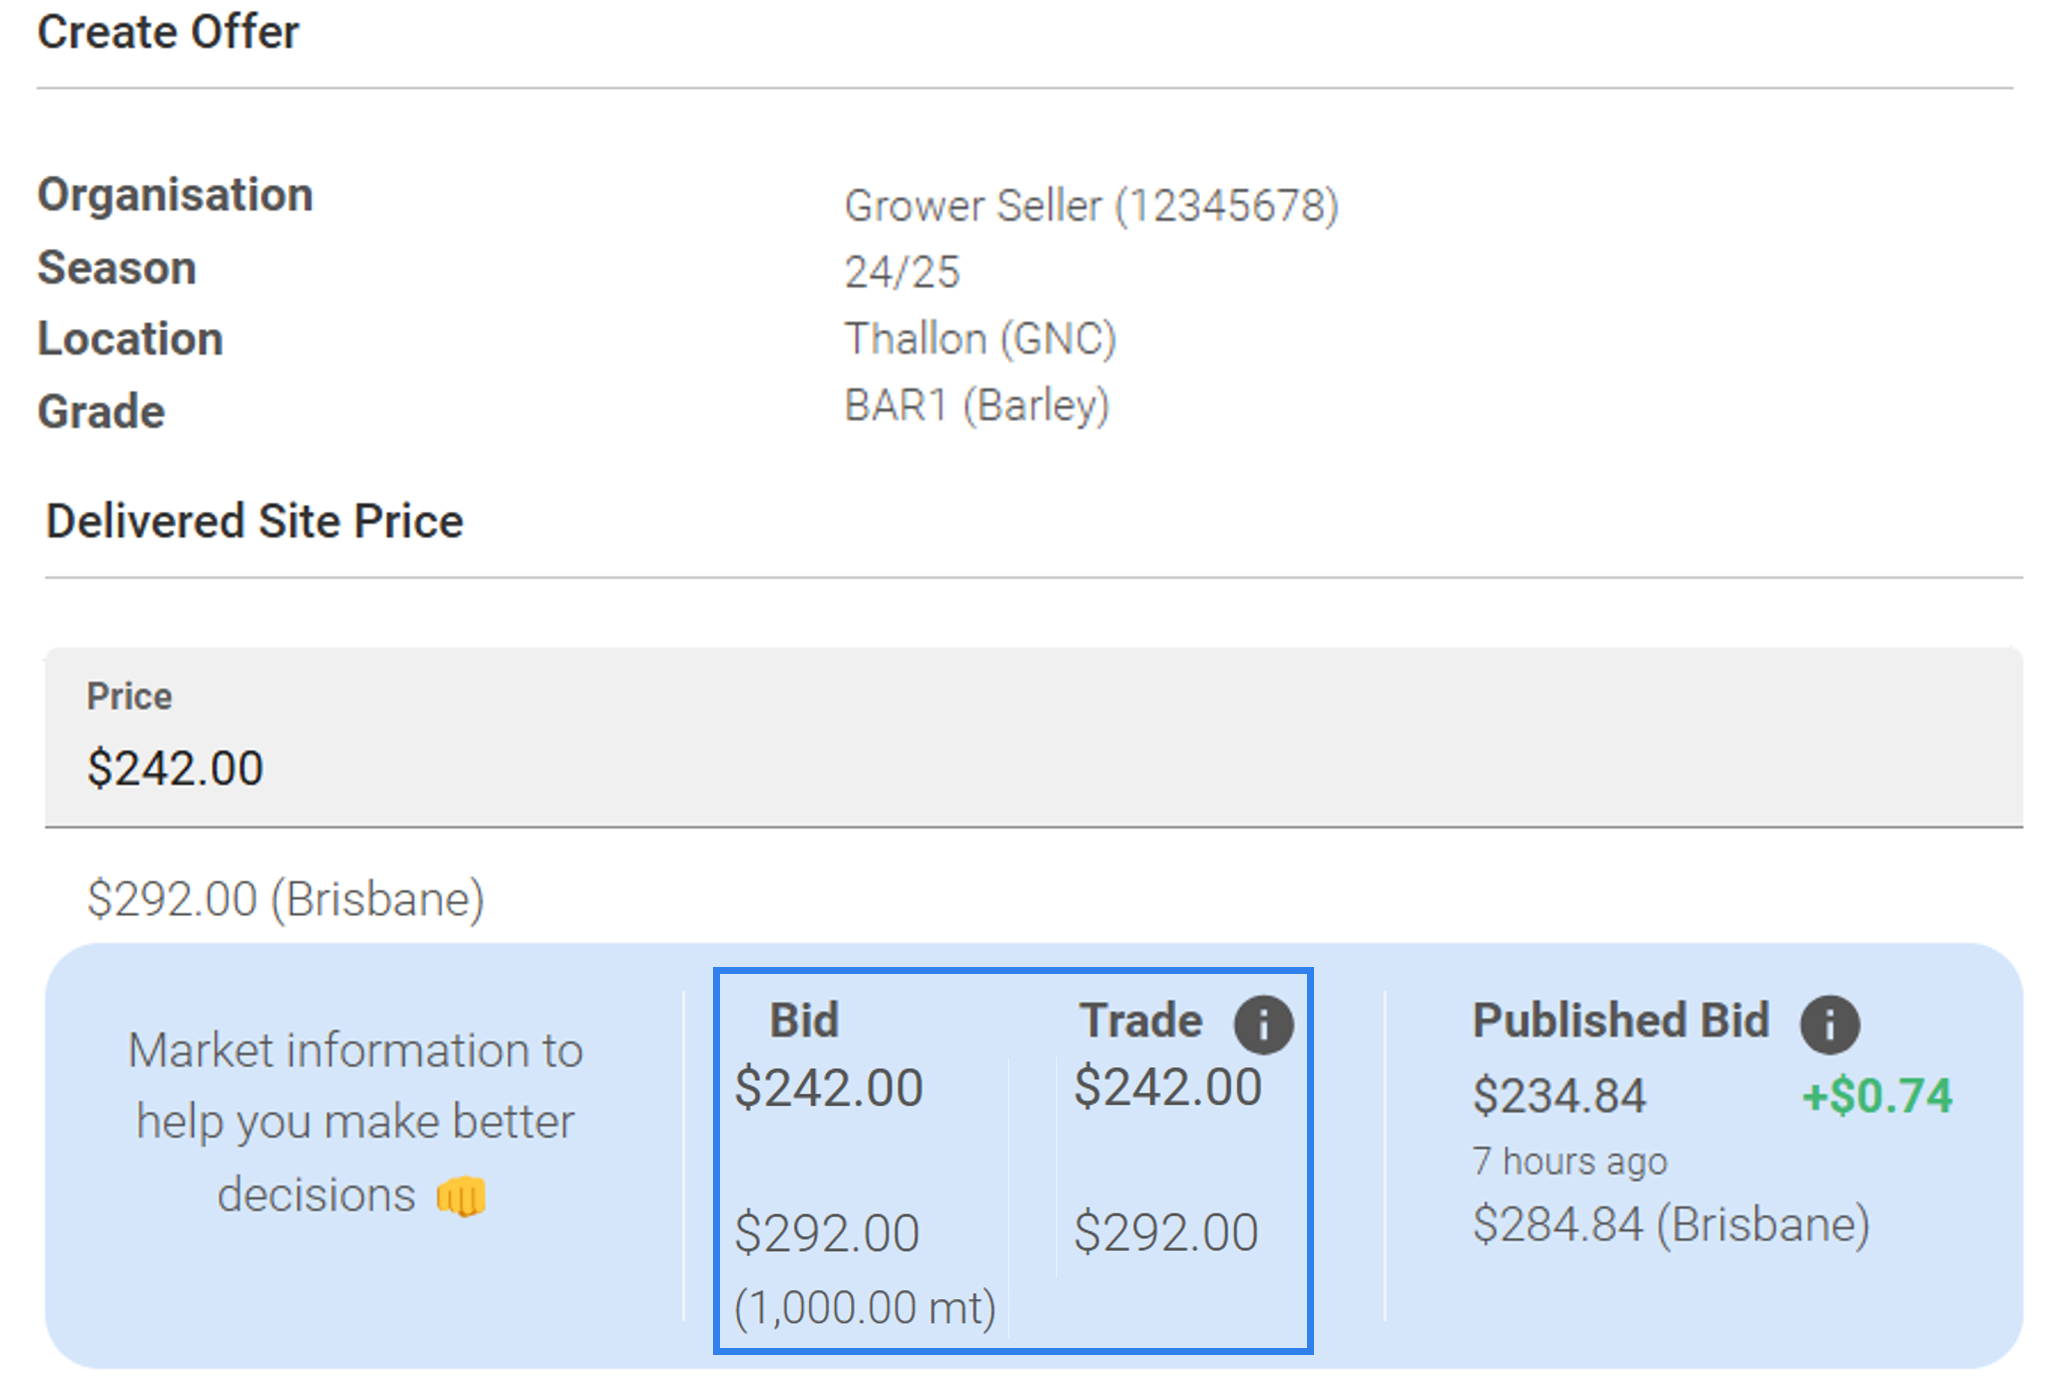
Task: Click the Published Bid heading
Action: click(x=1620, y=1020)
